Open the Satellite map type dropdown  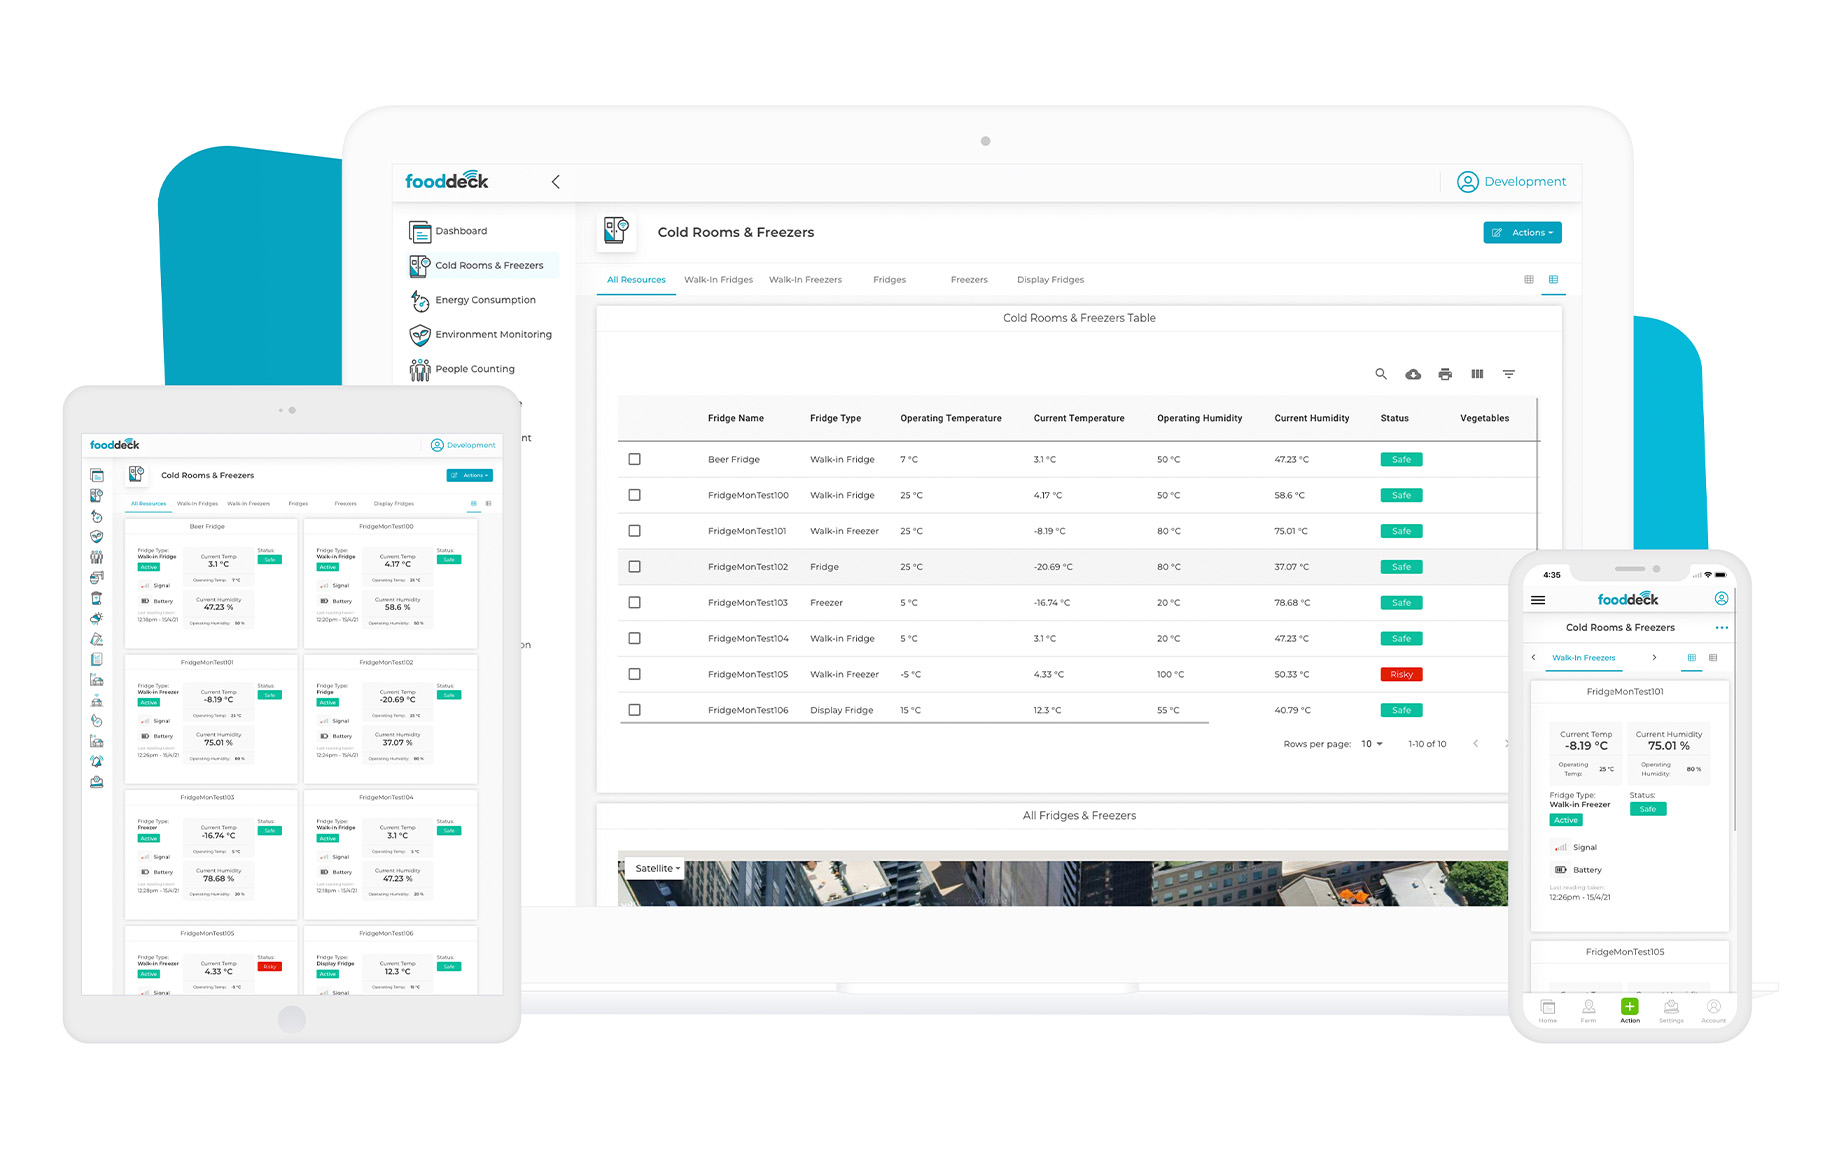657,869
